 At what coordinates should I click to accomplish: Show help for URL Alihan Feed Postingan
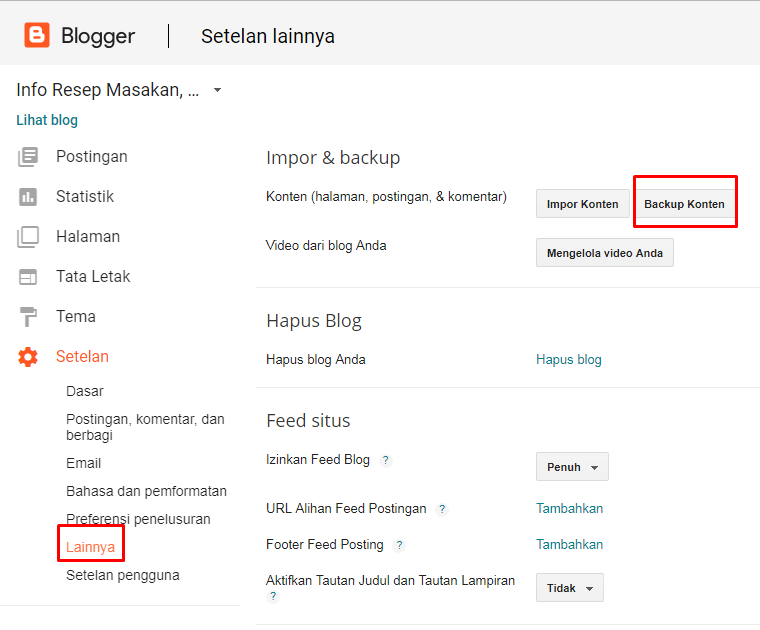point(442,509)
